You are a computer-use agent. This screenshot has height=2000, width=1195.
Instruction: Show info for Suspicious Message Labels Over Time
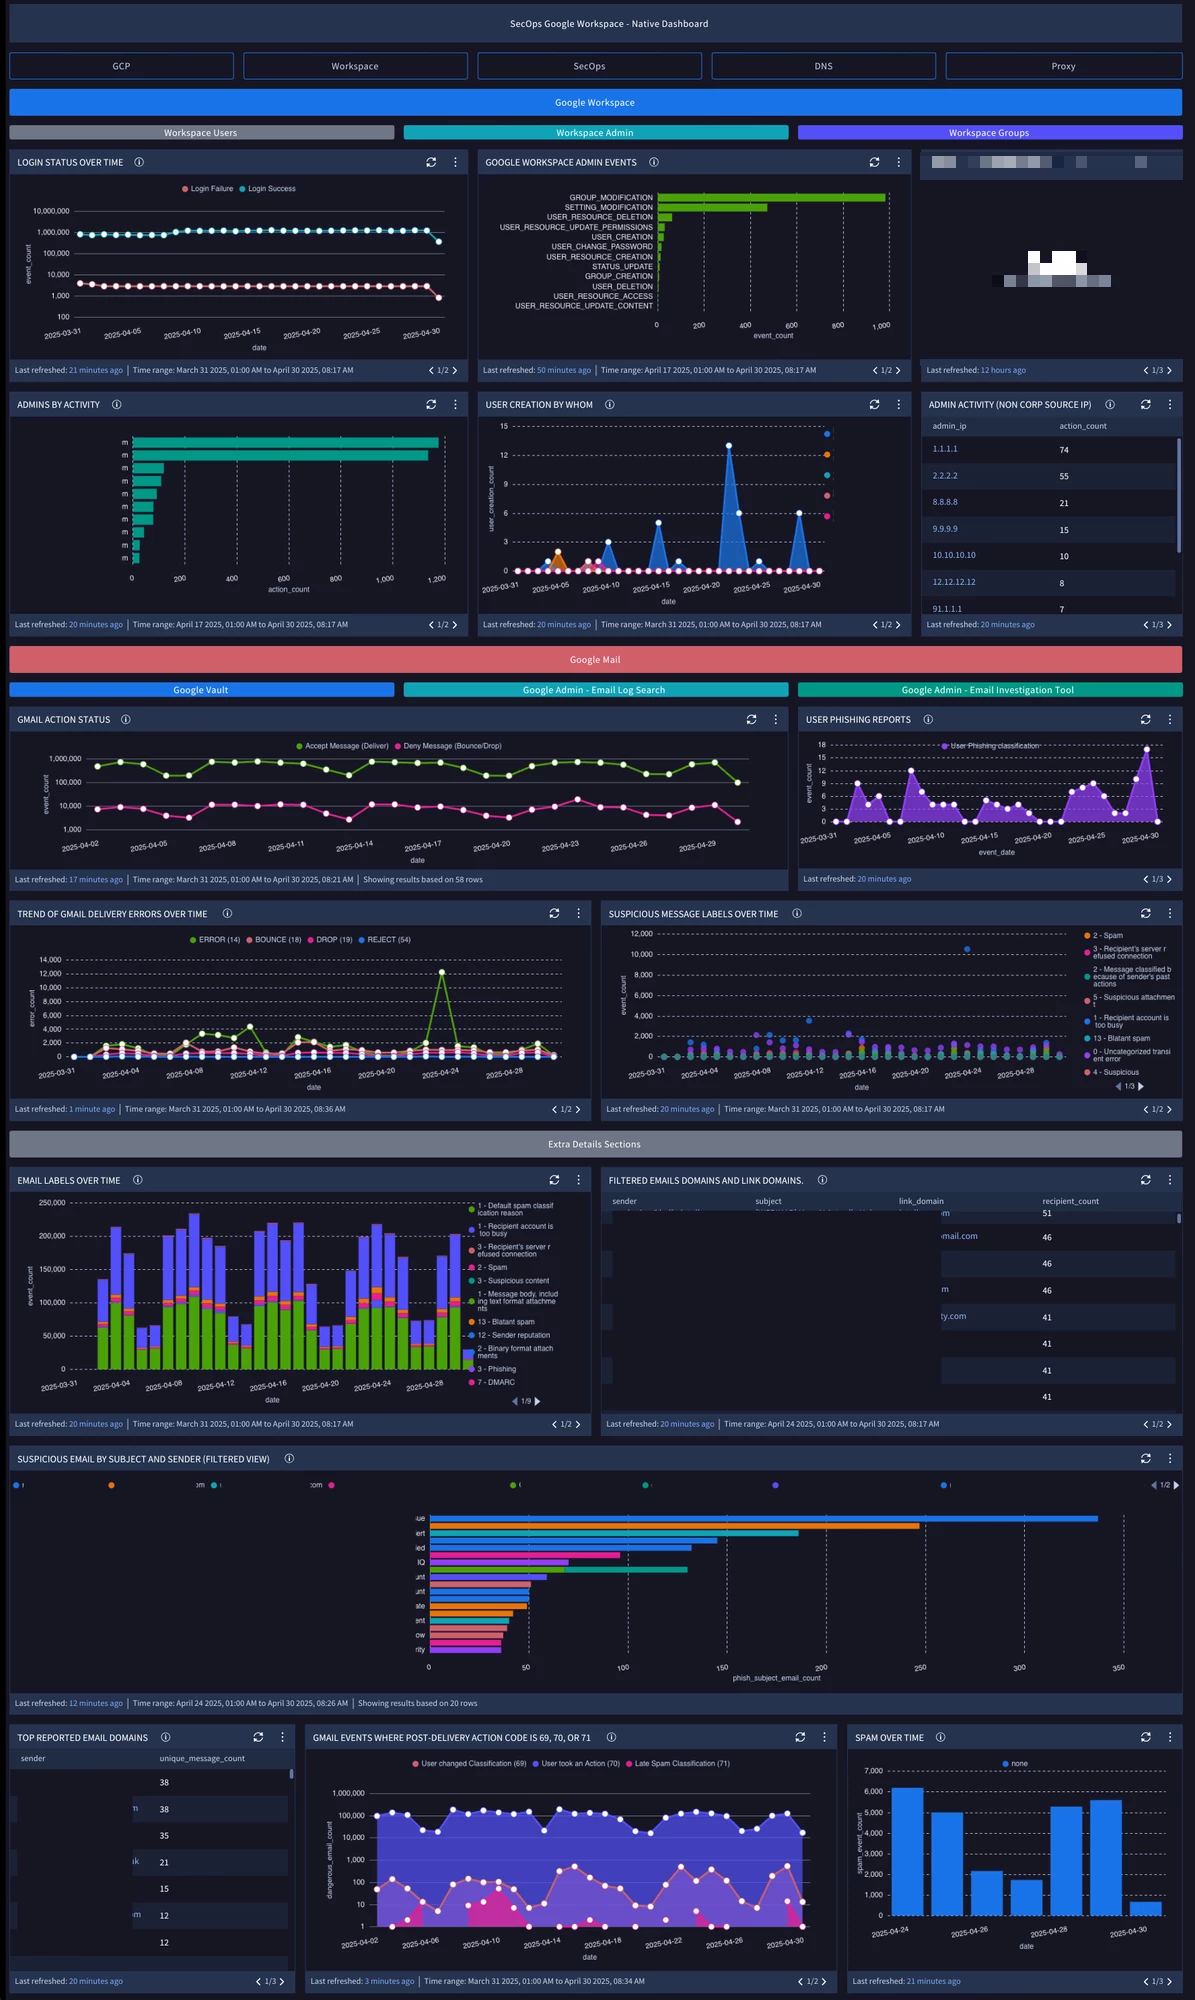click(x=797, y=914)
